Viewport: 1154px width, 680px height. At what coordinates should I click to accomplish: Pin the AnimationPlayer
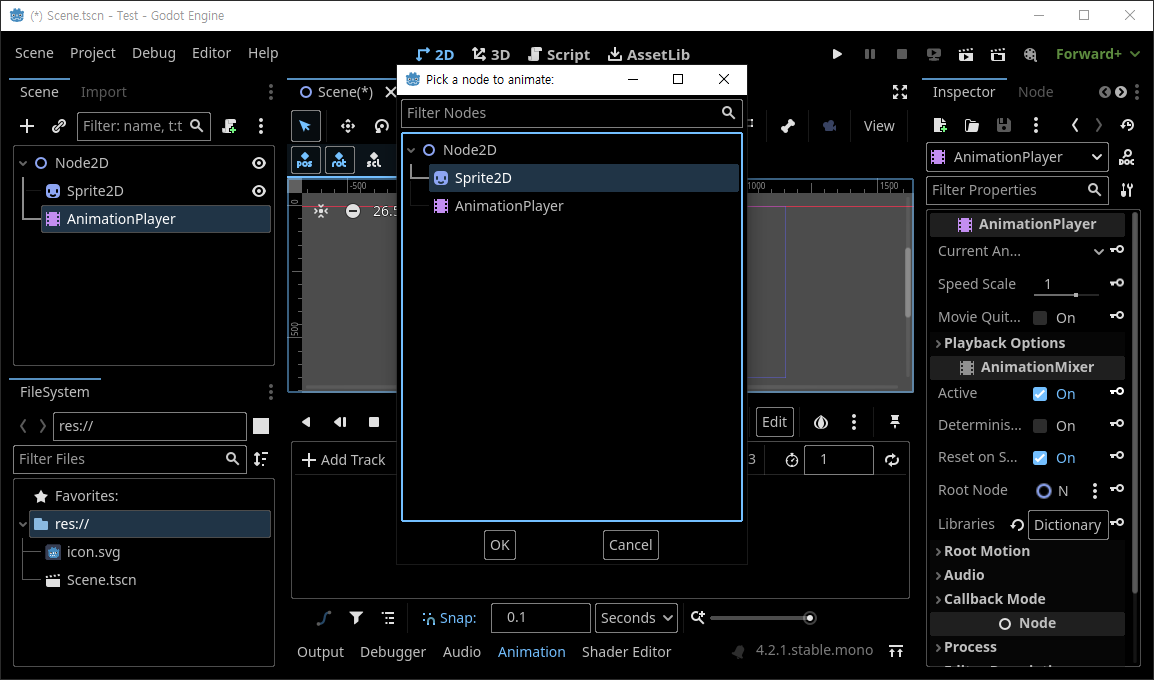pyautogui.click(x=895, y=422)
